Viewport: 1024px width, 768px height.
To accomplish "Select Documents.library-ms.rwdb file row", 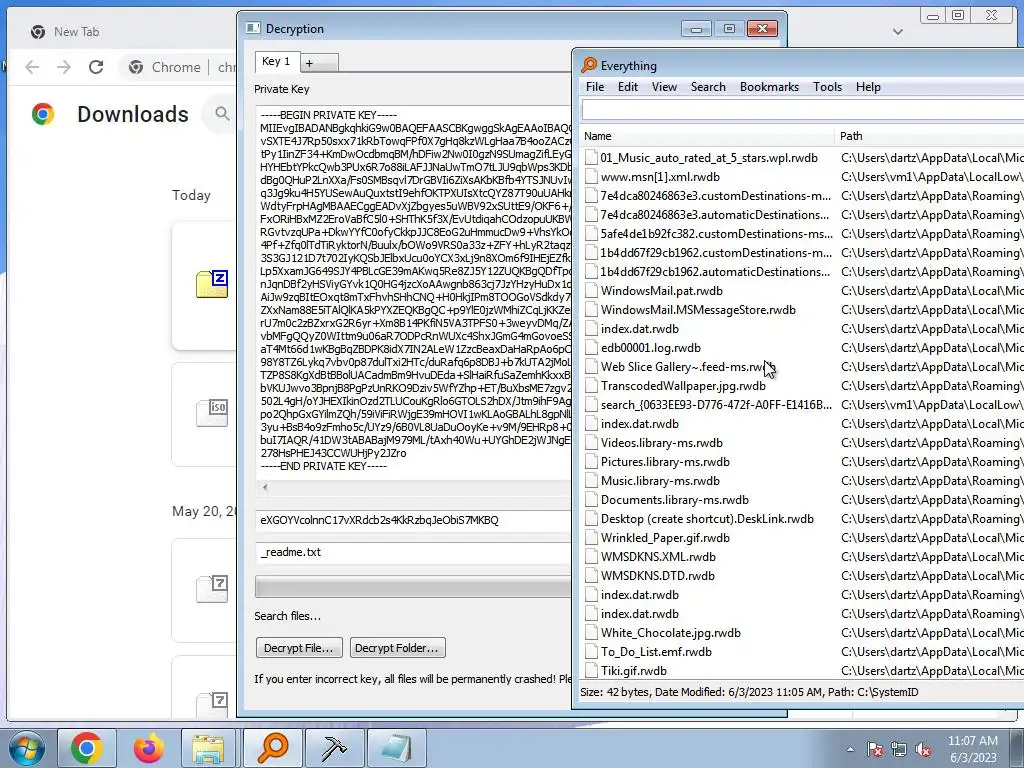I will pyautogui.click(x=675, y=500).
